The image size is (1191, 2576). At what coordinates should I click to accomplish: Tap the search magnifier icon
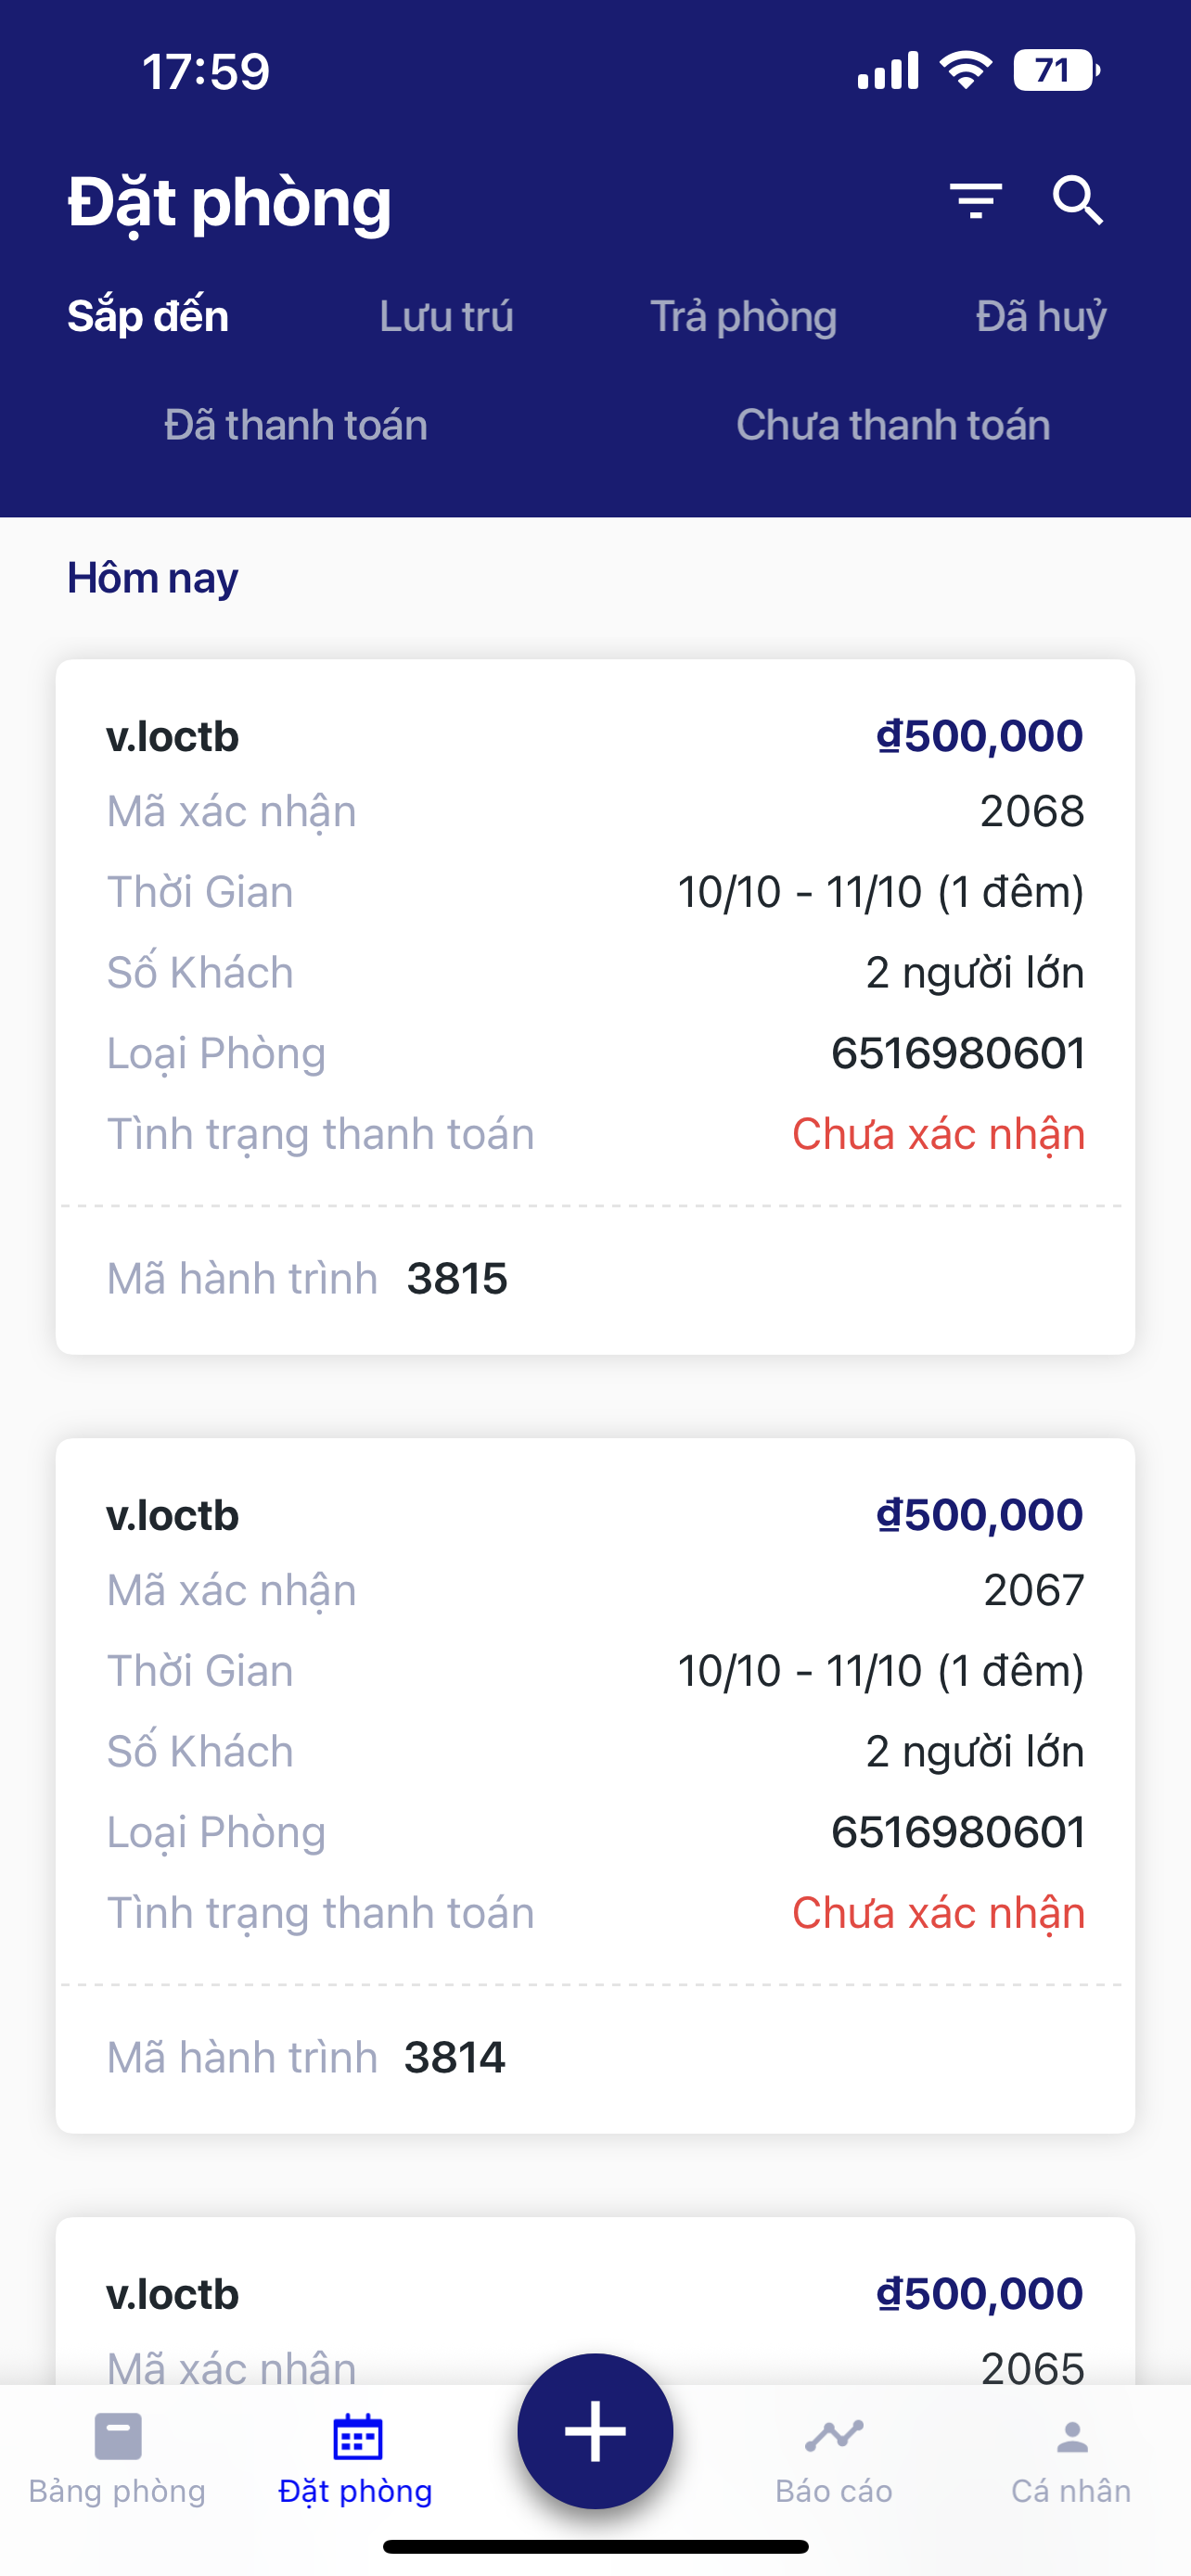click(1077, 201)
